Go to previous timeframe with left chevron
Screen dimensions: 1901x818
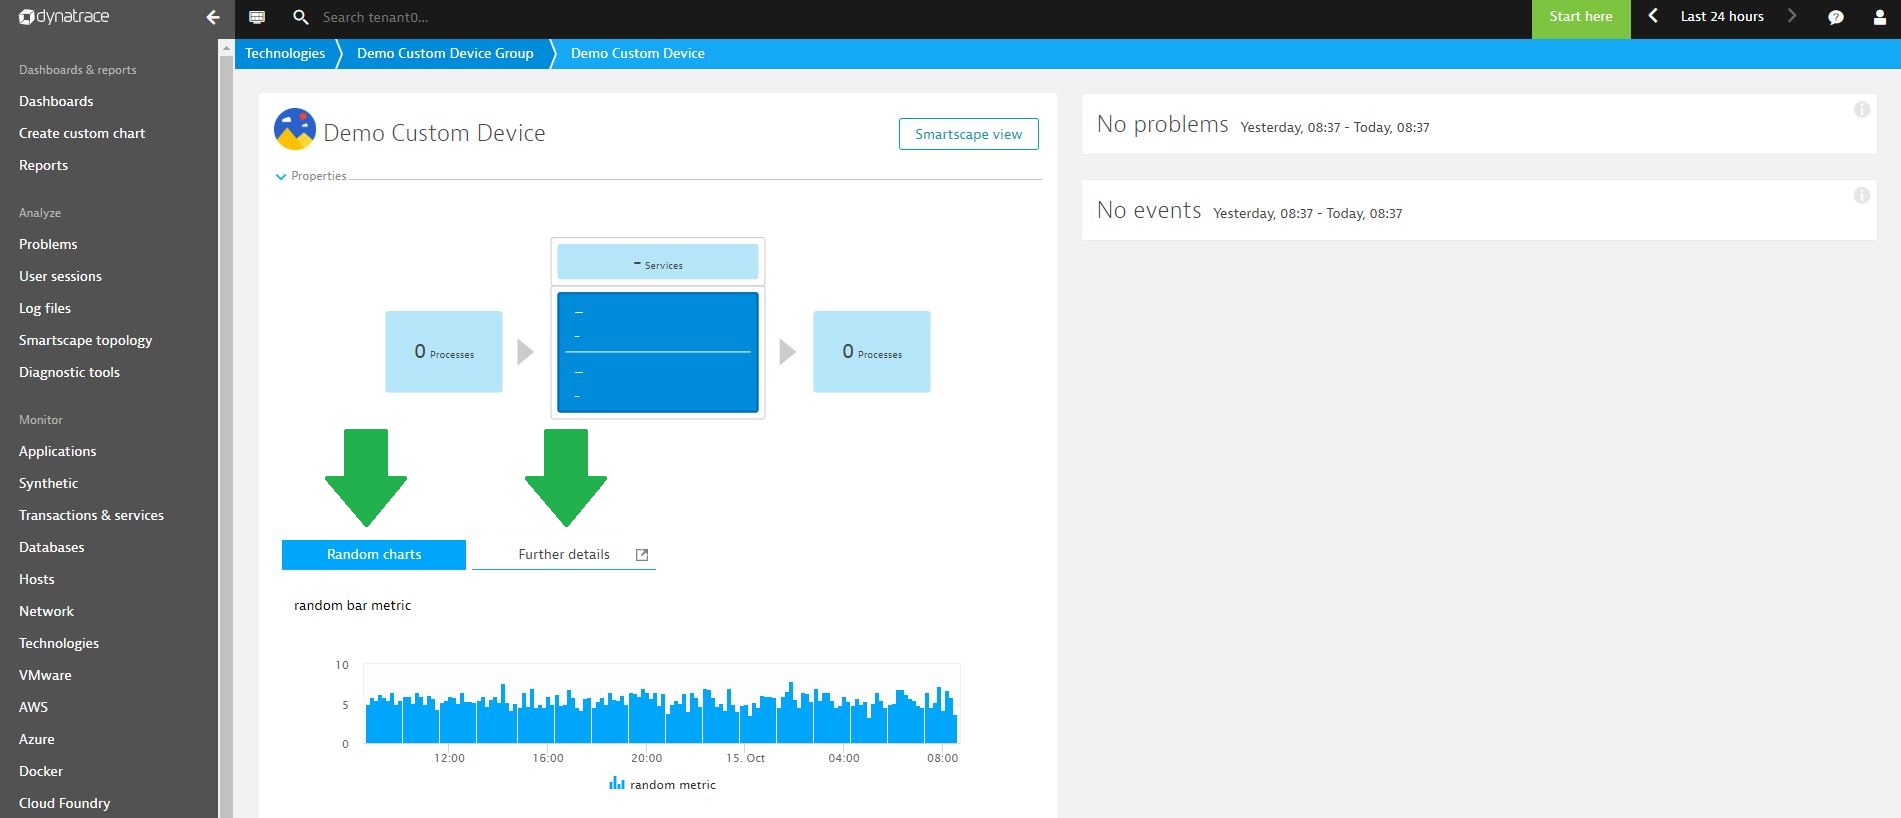pos(1653,16)
